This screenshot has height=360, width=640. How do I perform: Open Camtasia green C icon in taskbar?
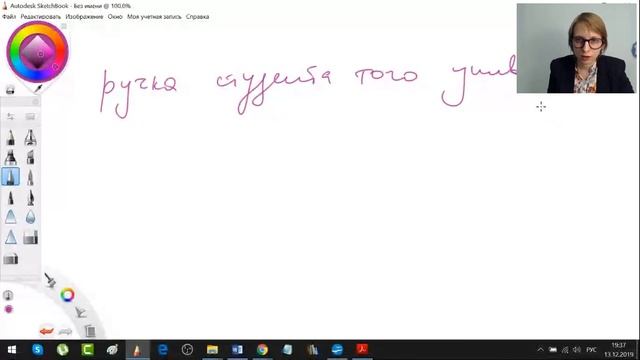tap(87, 350)
